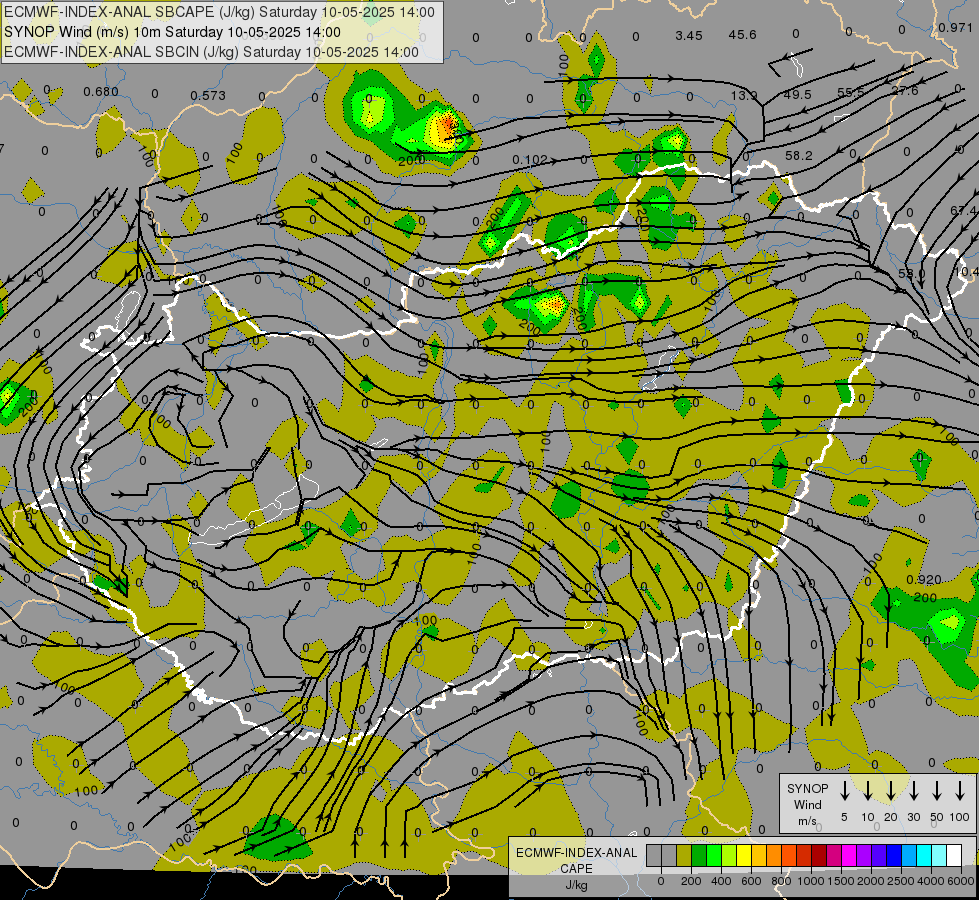Pick the pure yellow CAPE scale swatch

point(744,855)
